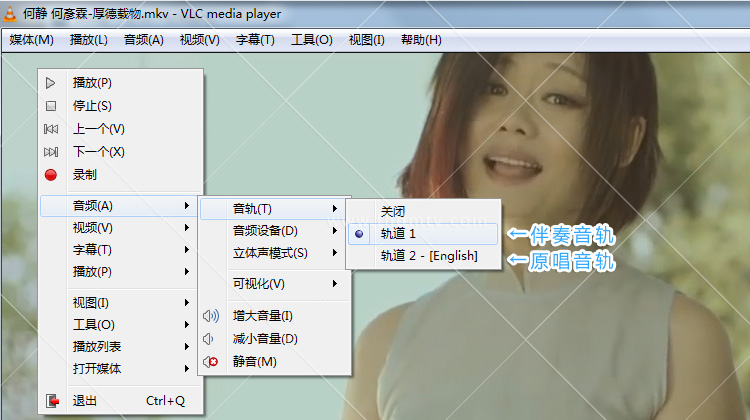
Task: Open the 视频(V) menu in menu bar
Action: (x=199, y=40)
